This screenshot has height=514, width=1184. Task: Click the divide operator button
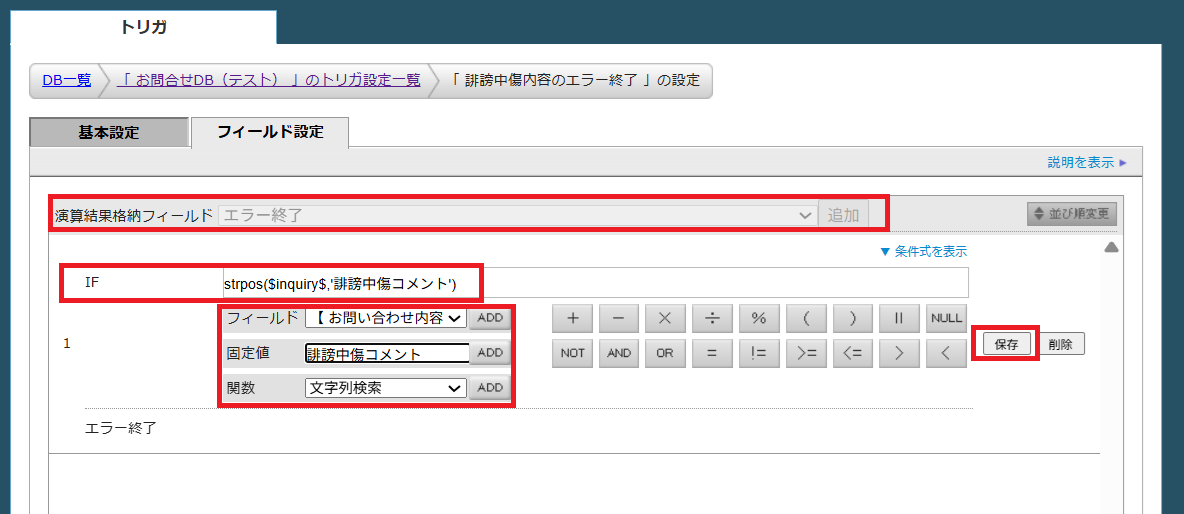click(x=712, y=319)
